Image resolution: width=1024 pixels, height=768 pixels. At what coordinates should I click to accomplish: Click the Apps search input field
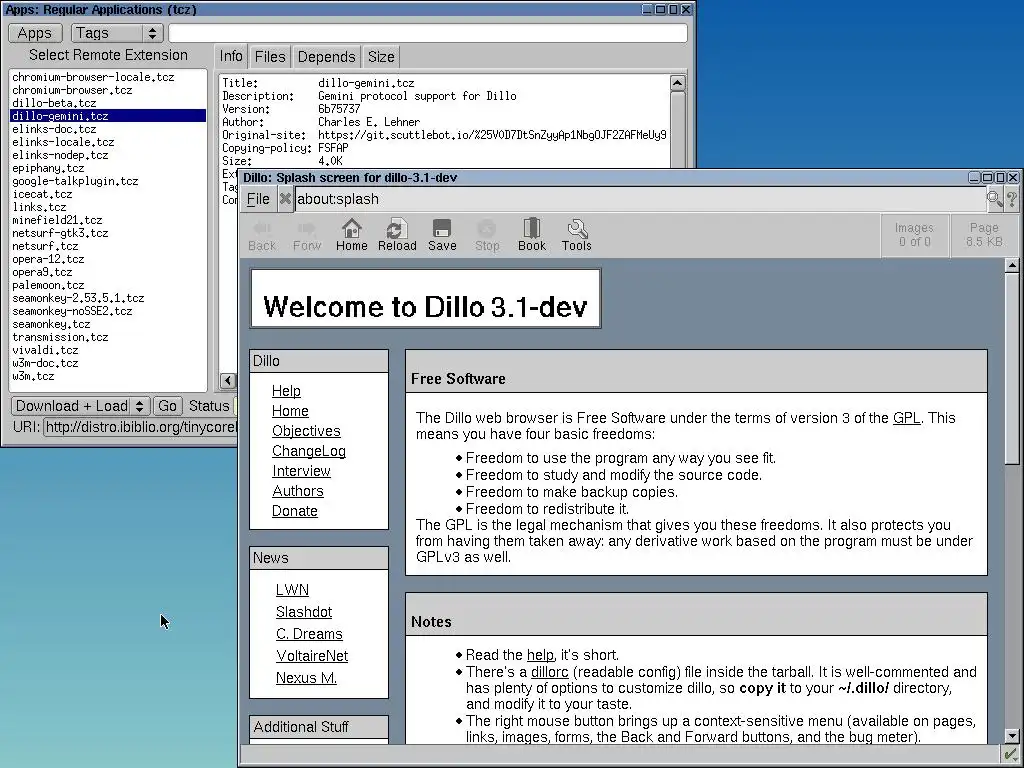coord(428,33)
